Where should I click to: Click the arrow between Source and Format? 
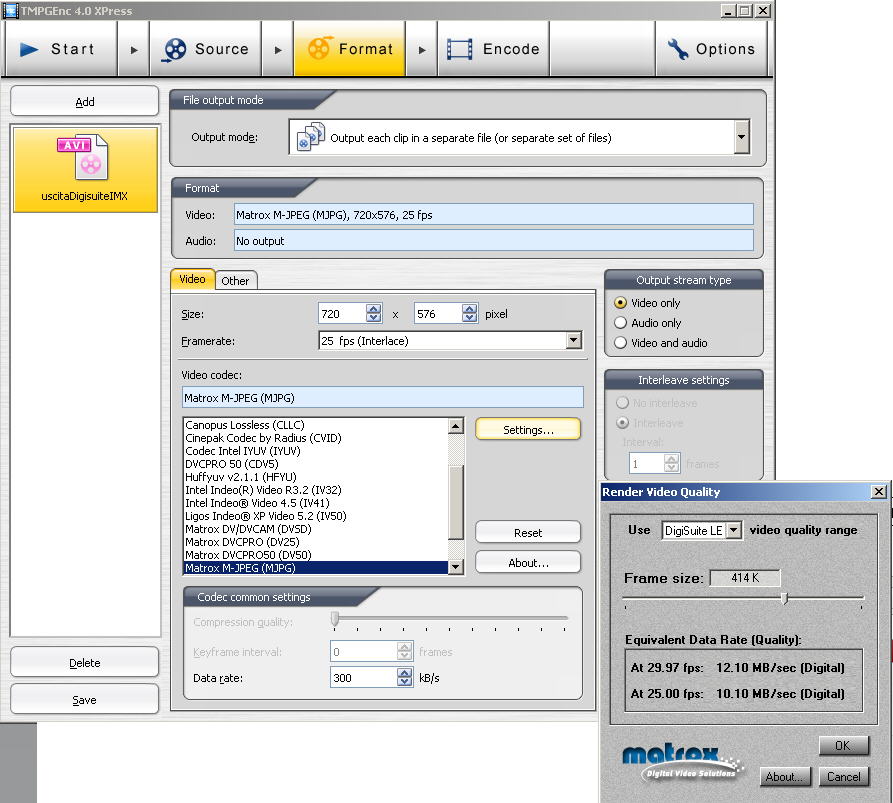click(x=278, y=50)
